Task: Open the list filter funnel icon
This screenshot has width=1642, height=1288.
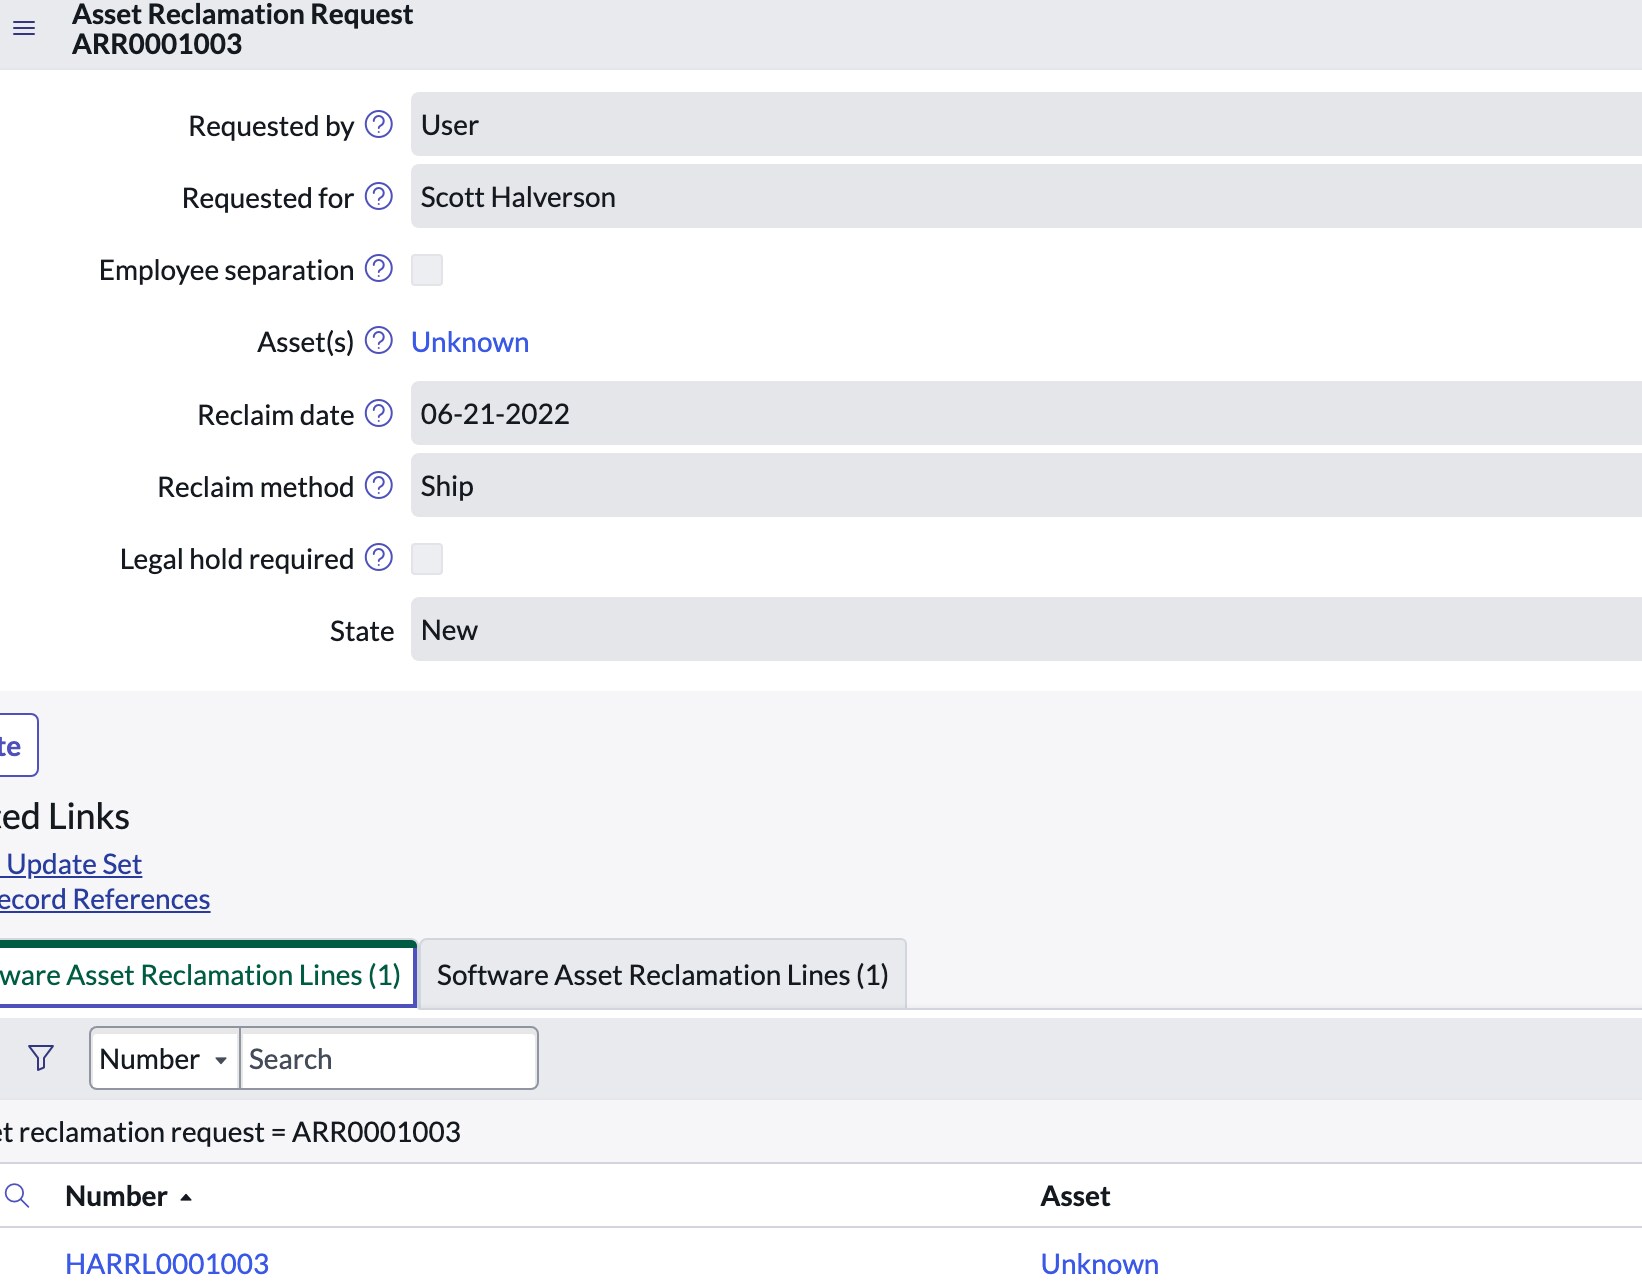Action: coord(41,1058)
